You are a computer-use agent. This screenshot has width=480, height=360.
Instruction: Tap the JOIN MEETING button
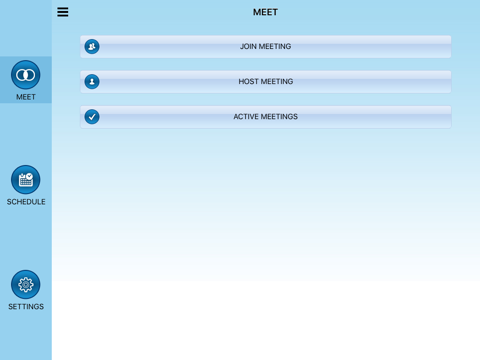(266, 47)
